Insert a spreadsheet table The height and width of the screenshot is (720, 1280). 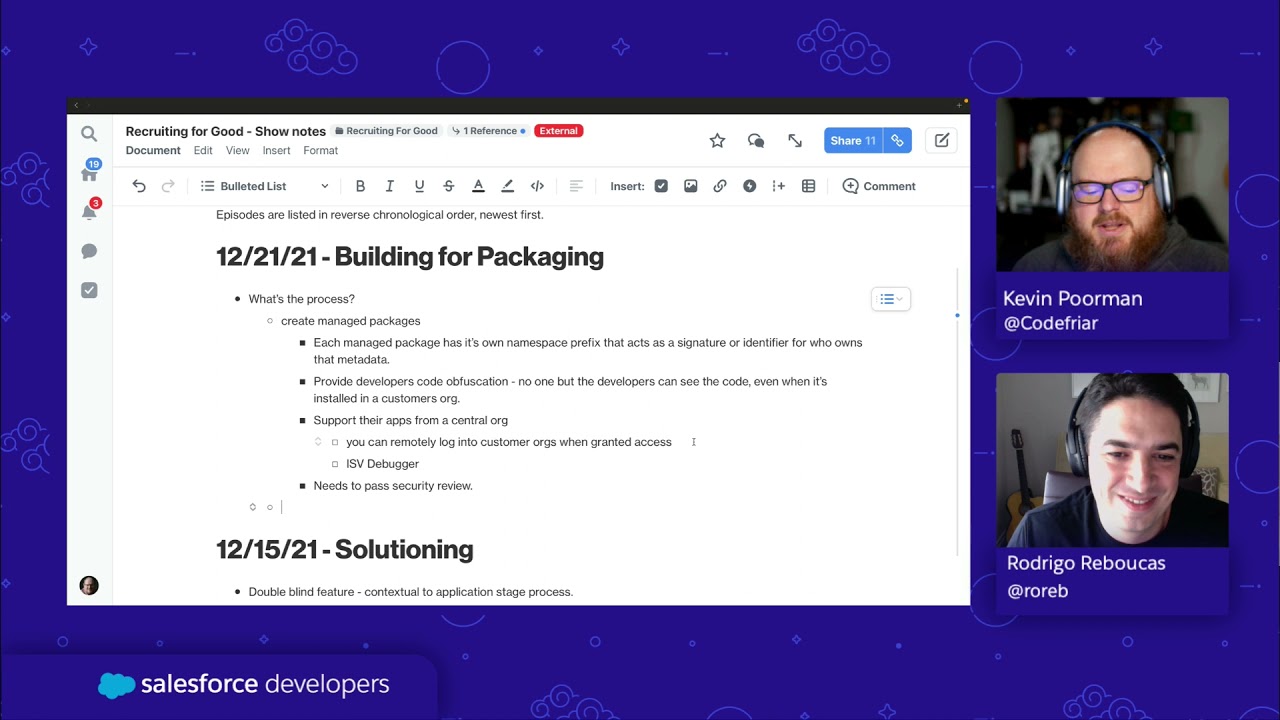tap(808, 186)
